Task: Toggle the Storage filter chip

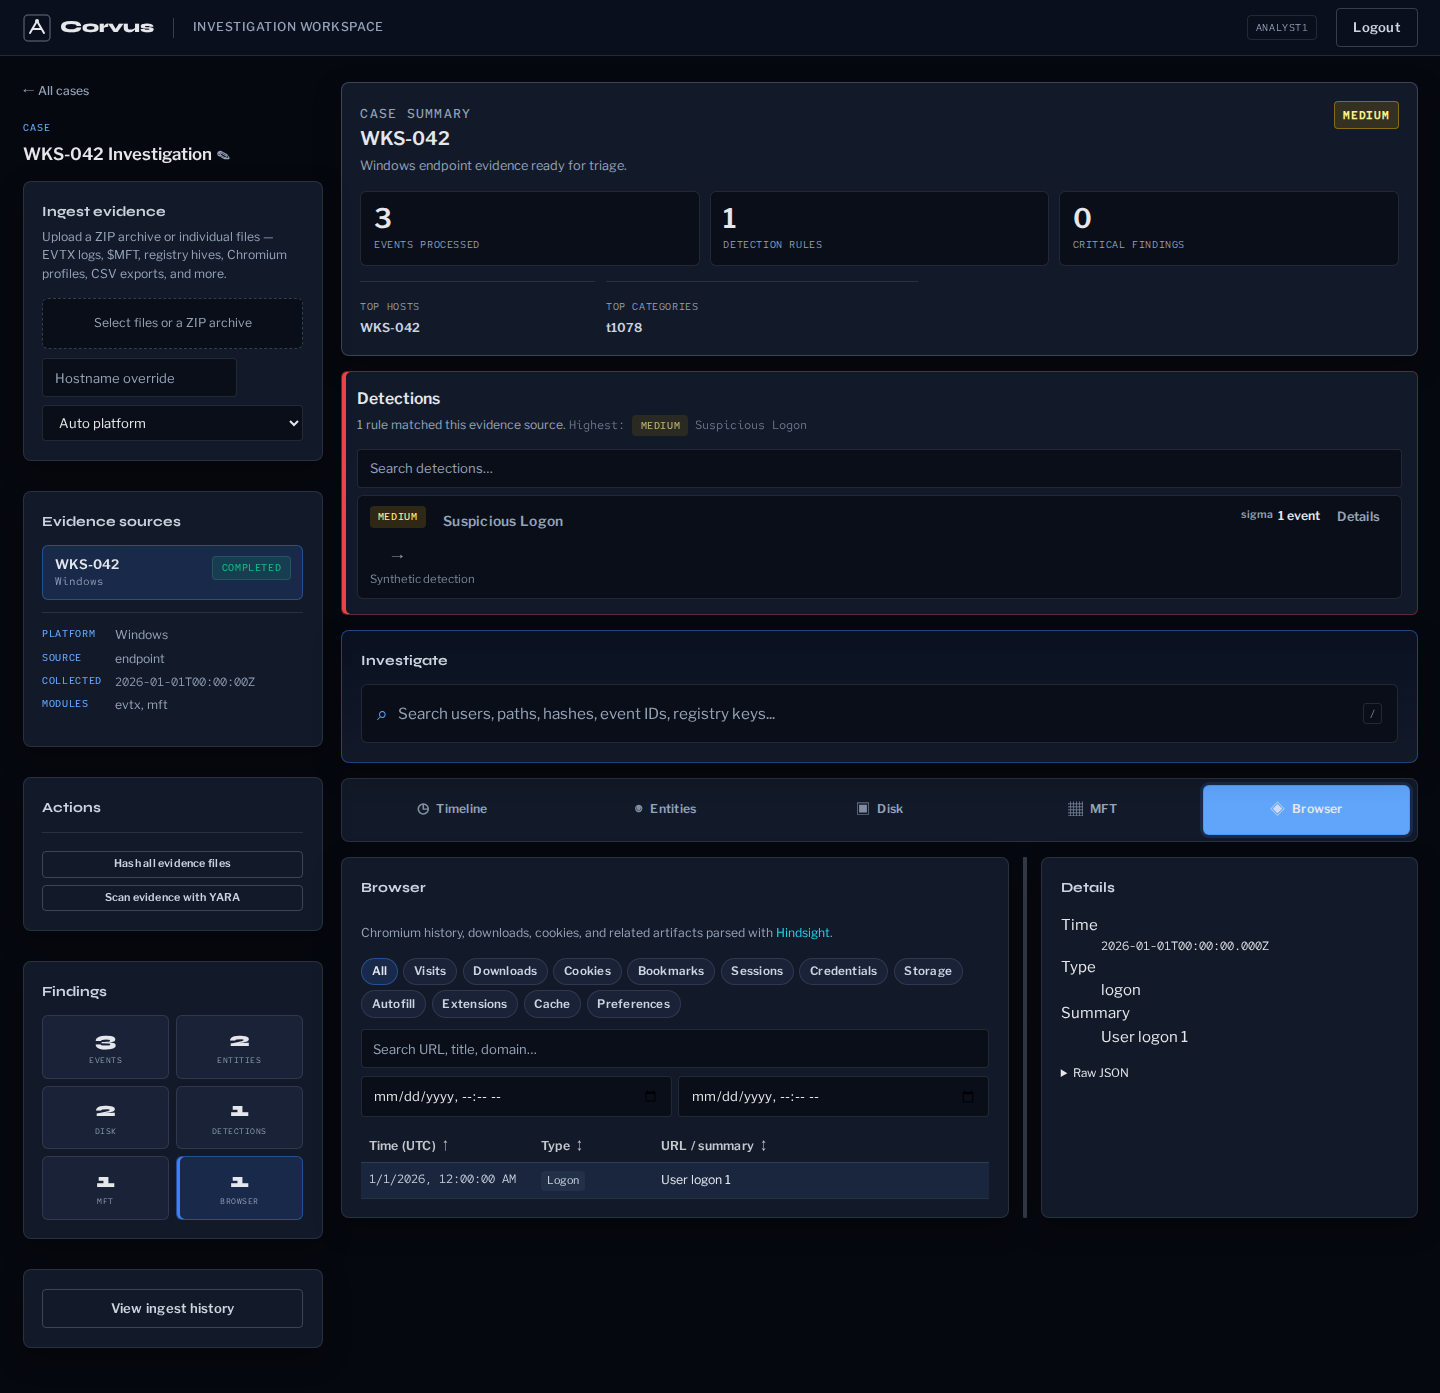Action: (928, 971)
